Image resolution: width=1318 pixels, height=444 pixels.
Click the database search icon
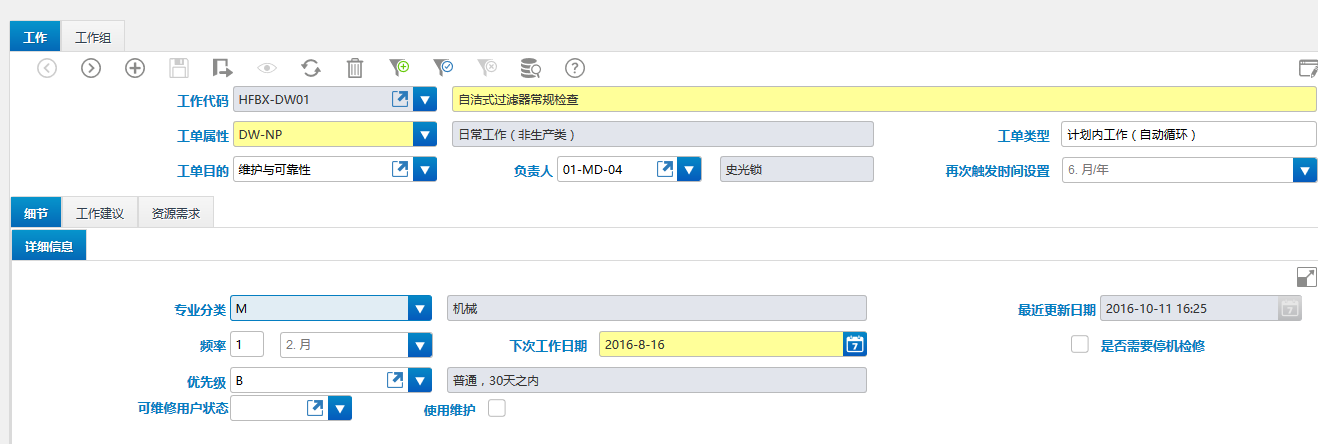point(530,68)
